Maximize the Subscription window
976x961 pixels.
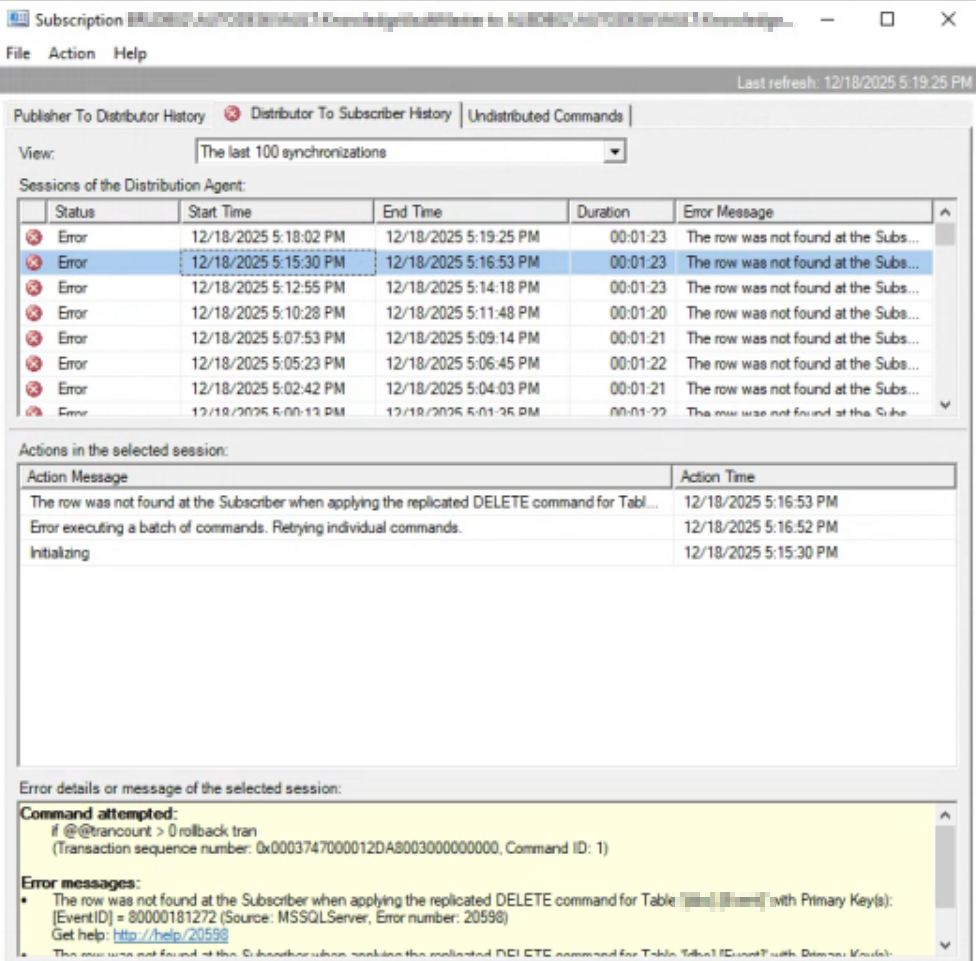click(x=888, y=19)
